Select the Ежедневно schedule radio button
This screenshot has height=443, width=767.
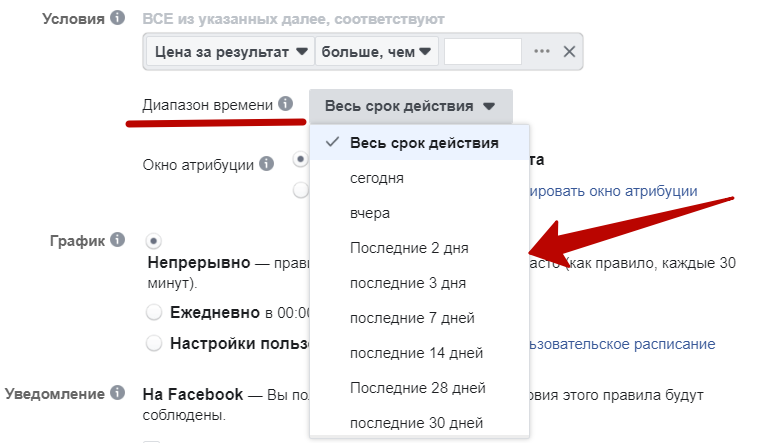coord(154,312)
